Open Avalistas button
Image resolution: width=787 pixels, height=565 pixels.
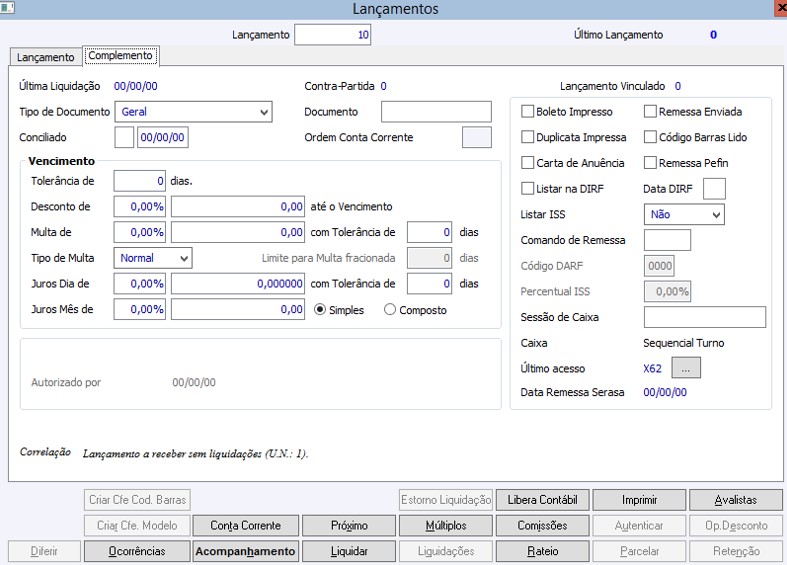pos(736,500)
